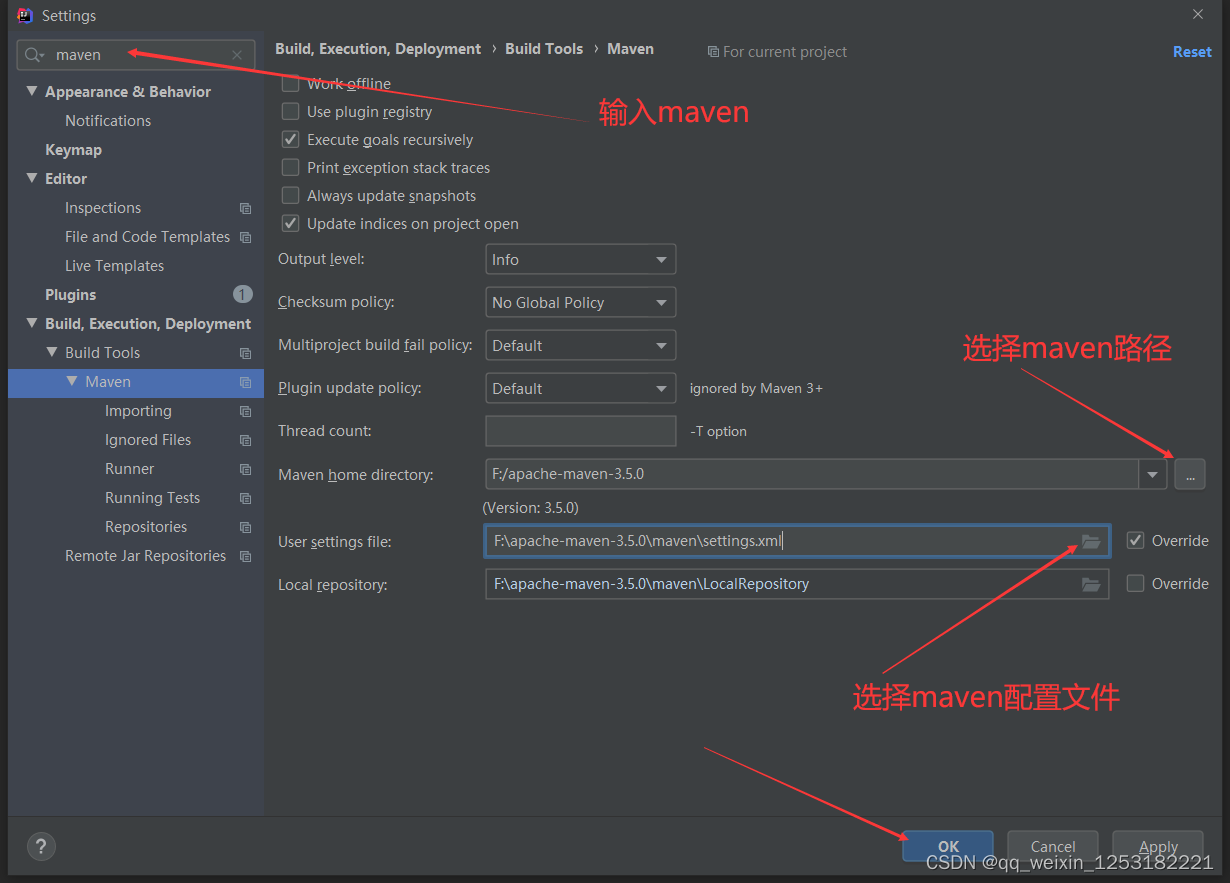1230x883 pixels.
Task: Click the browse button beside Maven home directory
Action: point(1189,474)
